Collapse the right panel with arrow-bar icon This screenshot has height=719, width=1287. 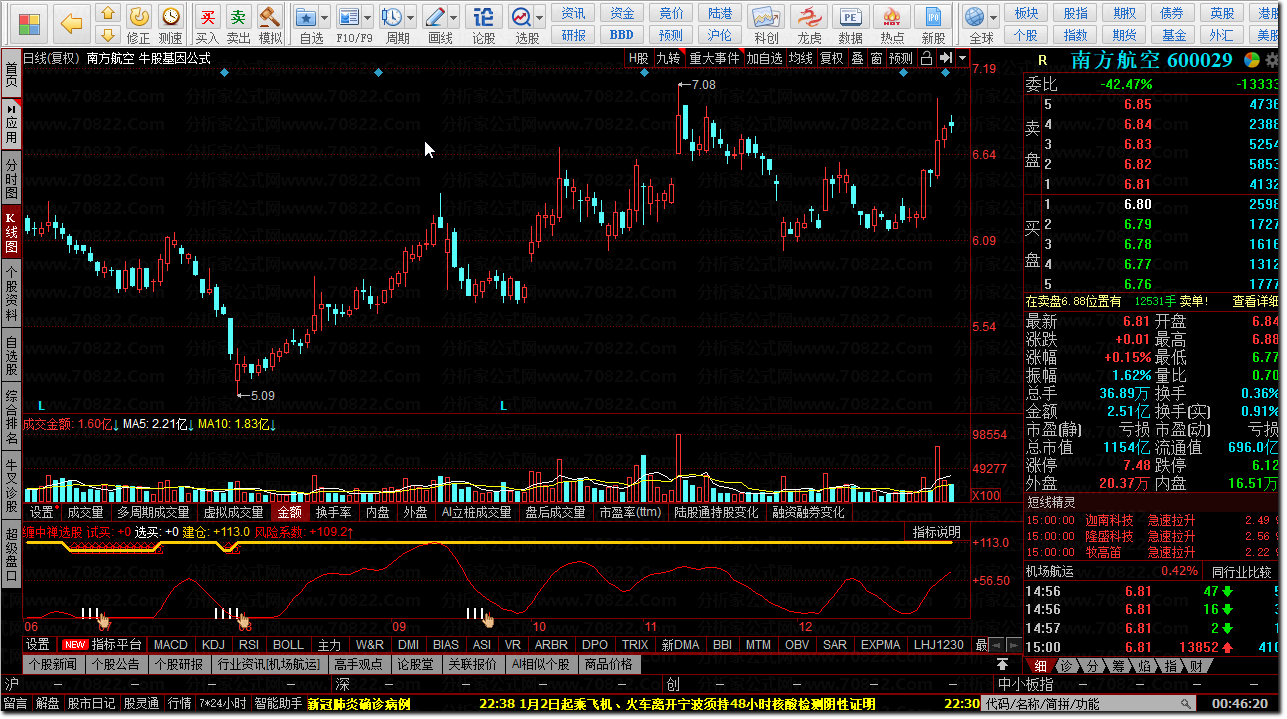click(945, 58)
